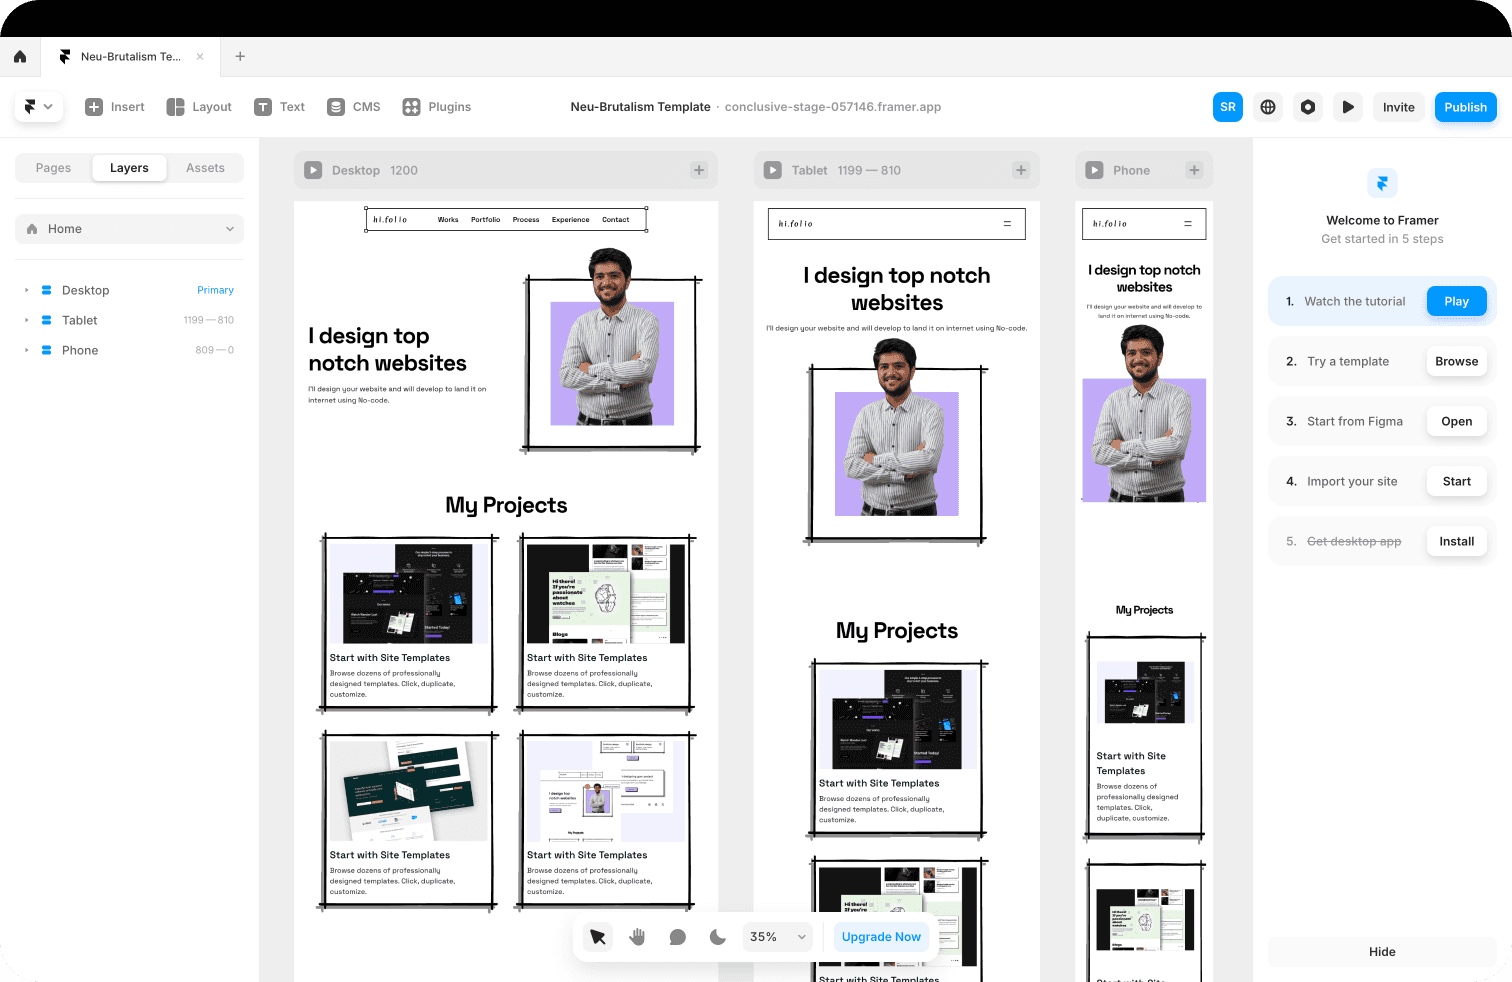Select the Phone layer row
The width and height of the screenshot is (1512, 982).
point(129,350)
